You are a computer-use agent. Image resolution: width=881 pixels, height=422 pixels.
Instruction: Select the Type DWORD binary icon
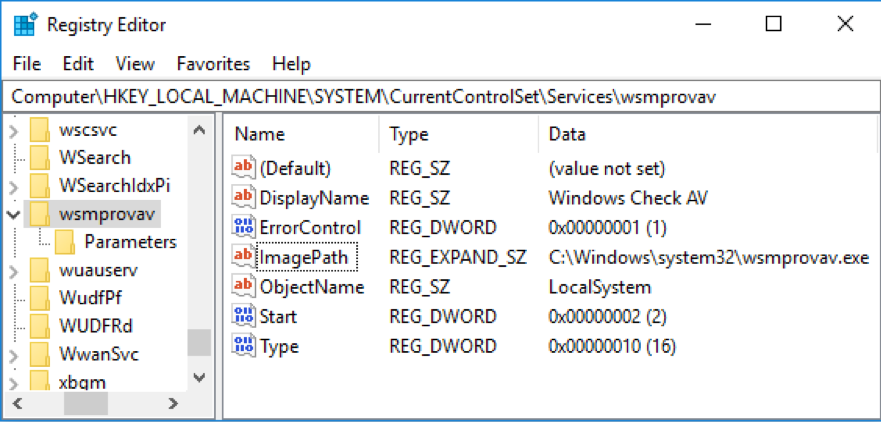tap(243, 346)
